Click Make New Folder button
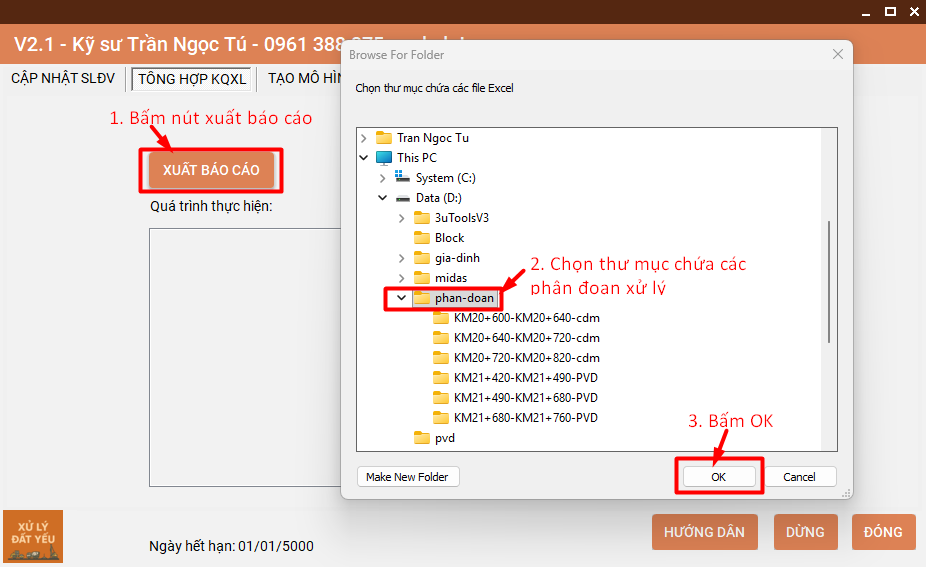 (407, 477)
